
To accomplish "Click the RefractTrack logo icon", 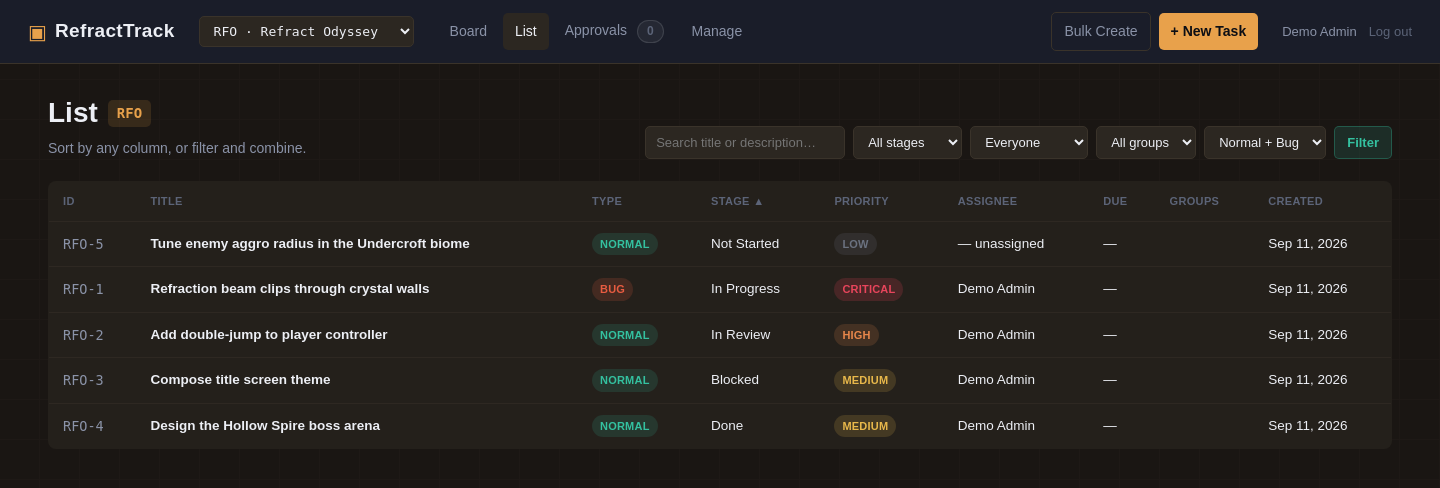I will [37, 32].
